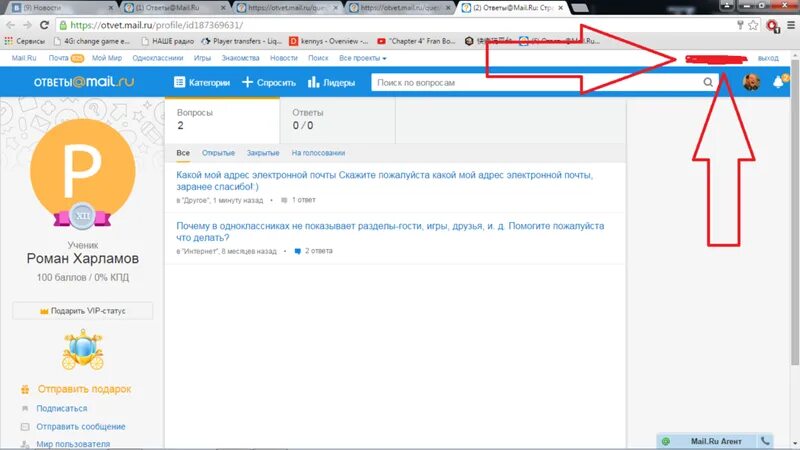Go forward with the browser forward arrow

[x=27, y=25]
